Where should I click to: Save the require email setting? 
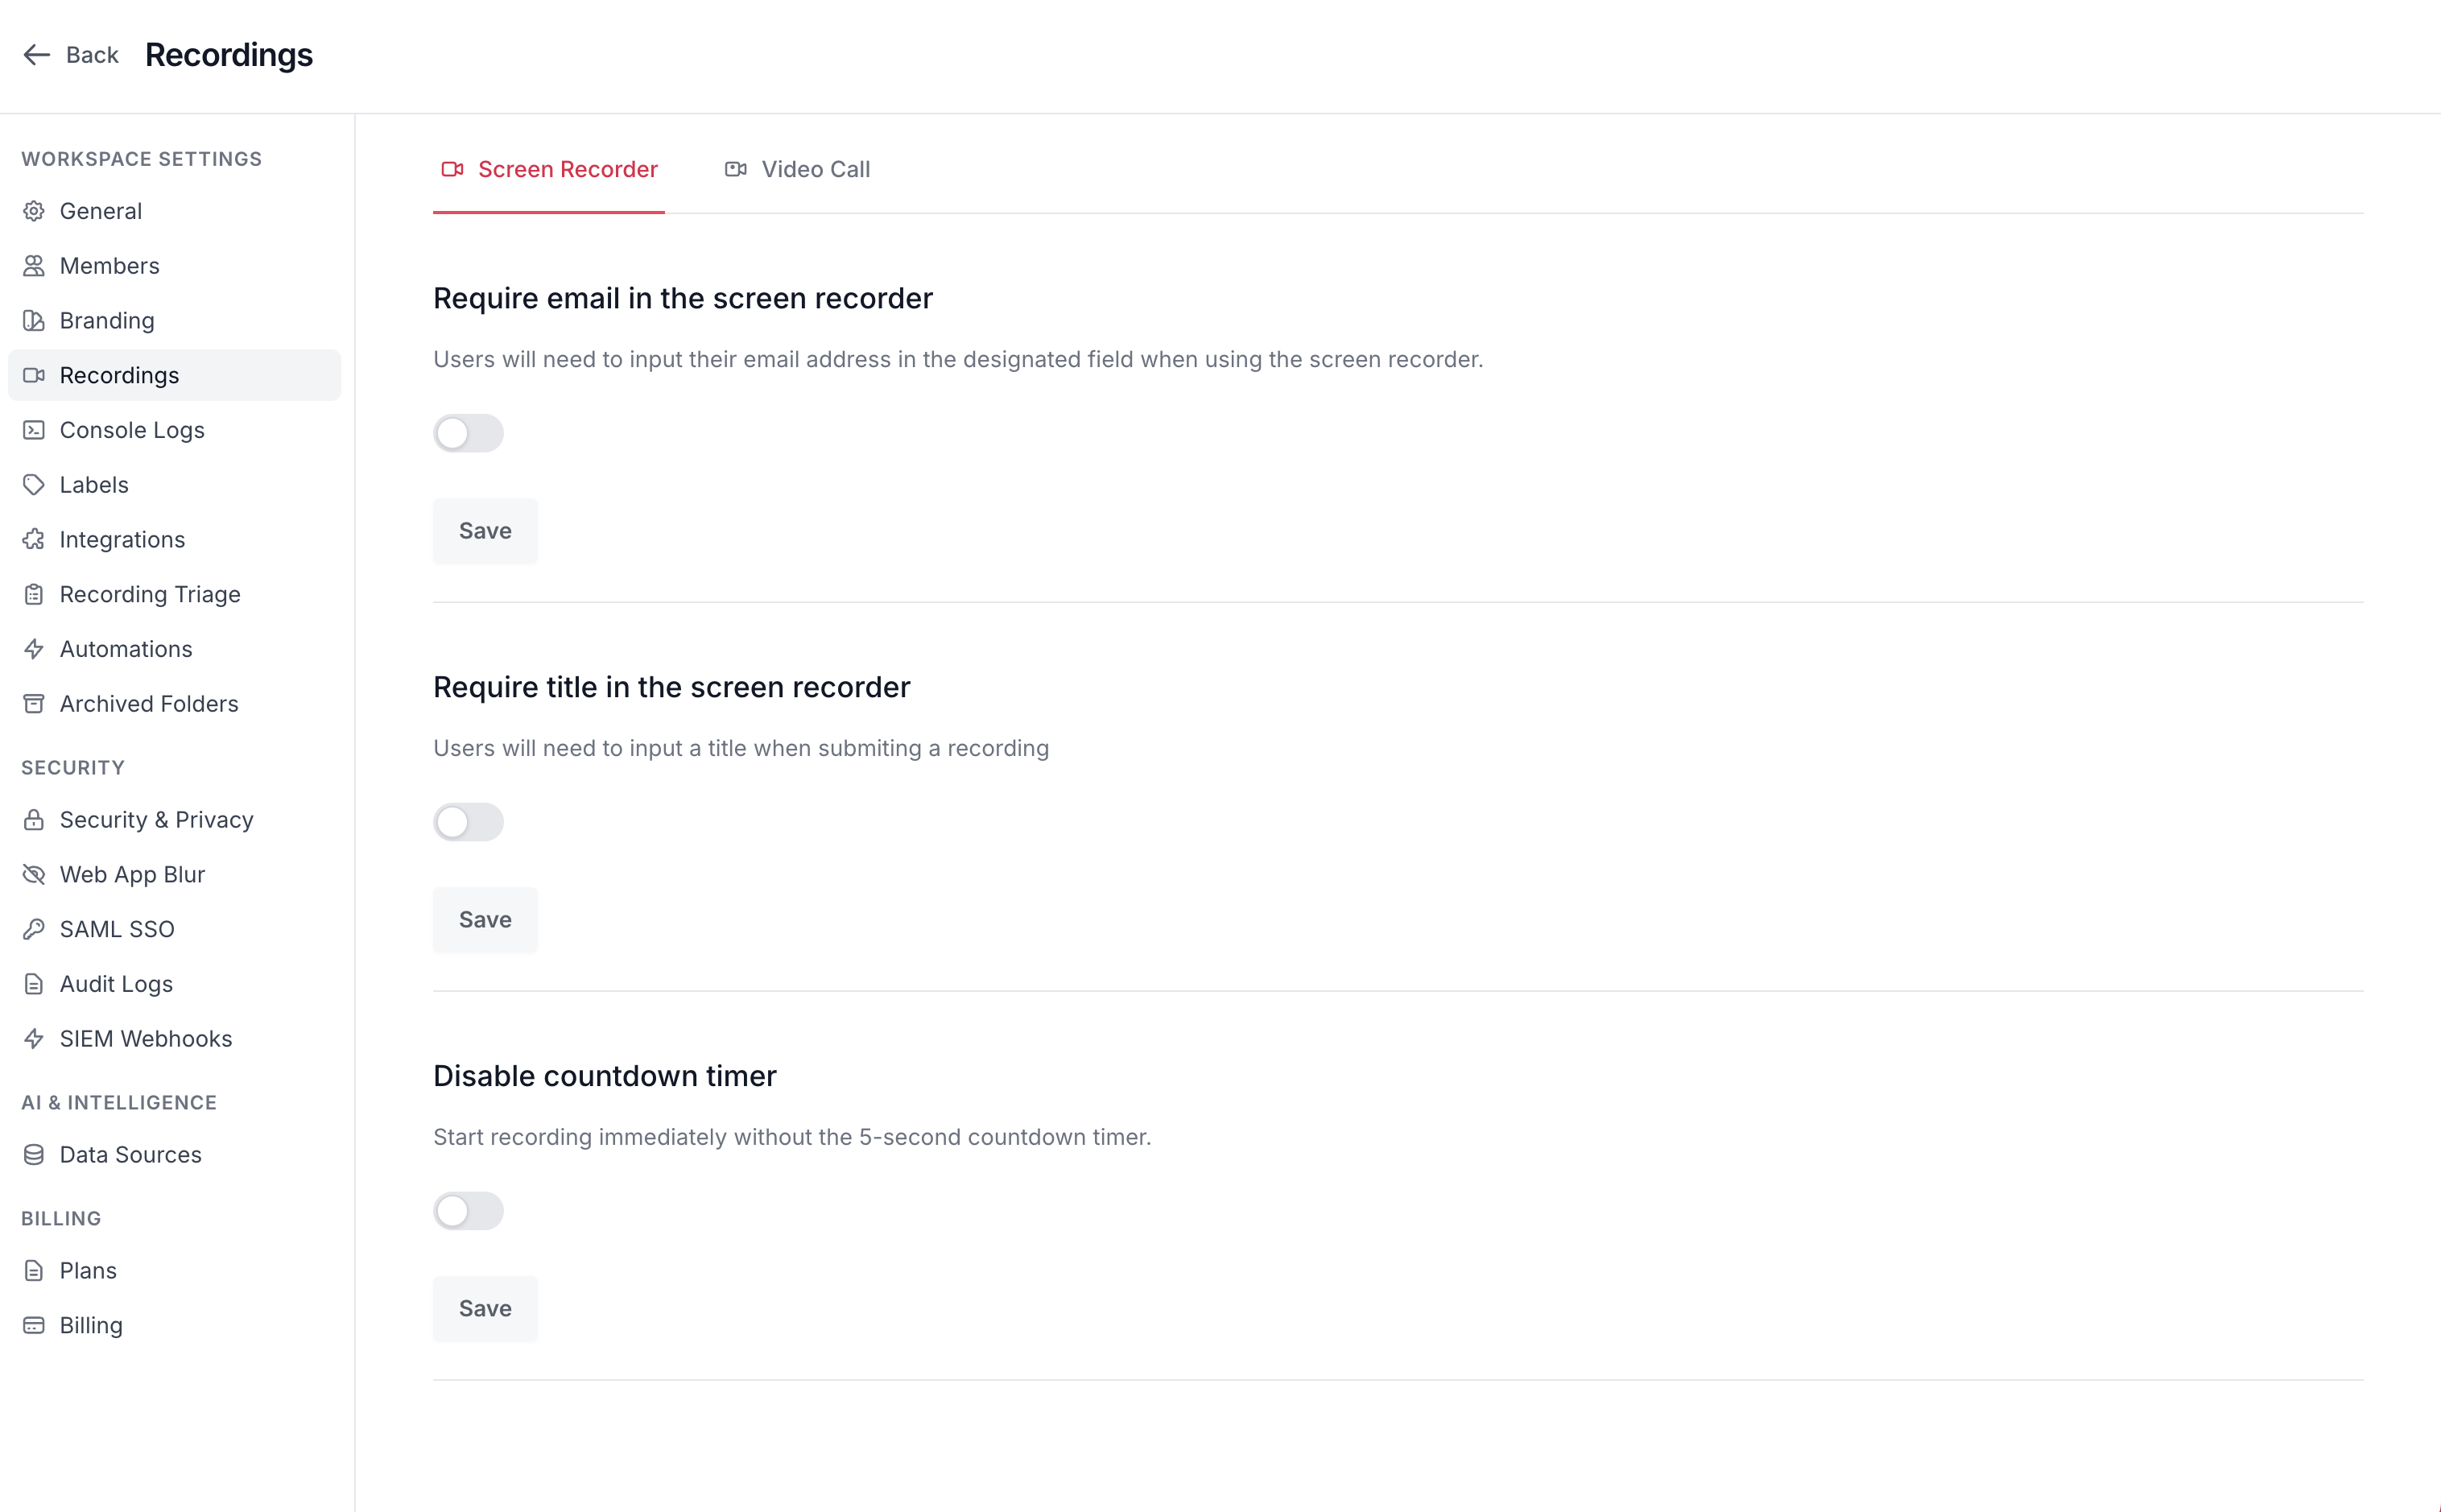click(x=485, y=531)
